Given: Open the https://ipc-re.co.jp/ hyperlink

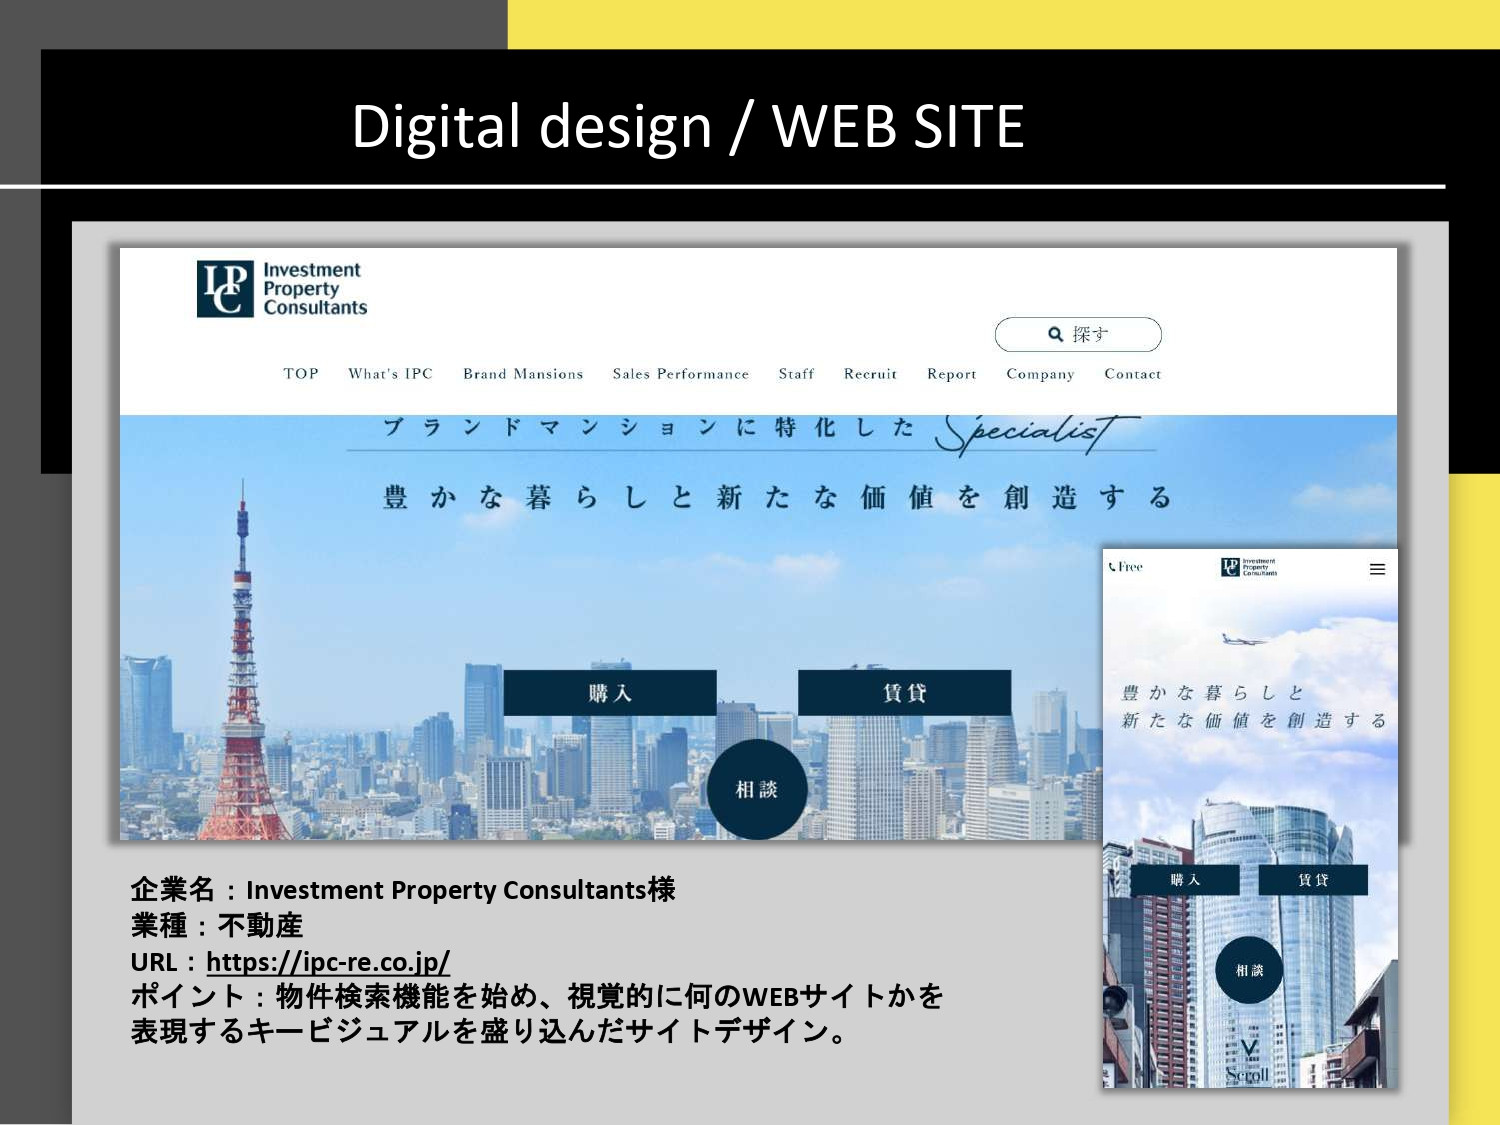Looking at the screenshot, I should click(x=327, y=963).
